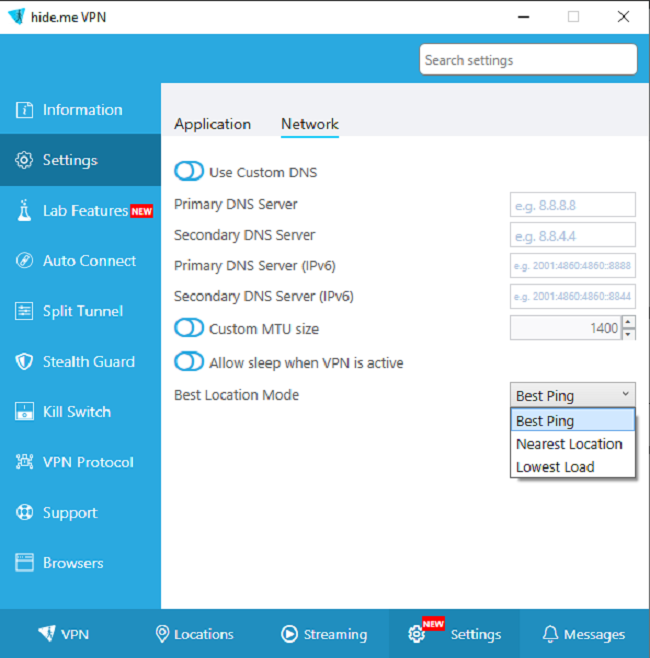Click the Secondary DNS Server input field
This screenshot has width=650, height=658.
[572, 235]
